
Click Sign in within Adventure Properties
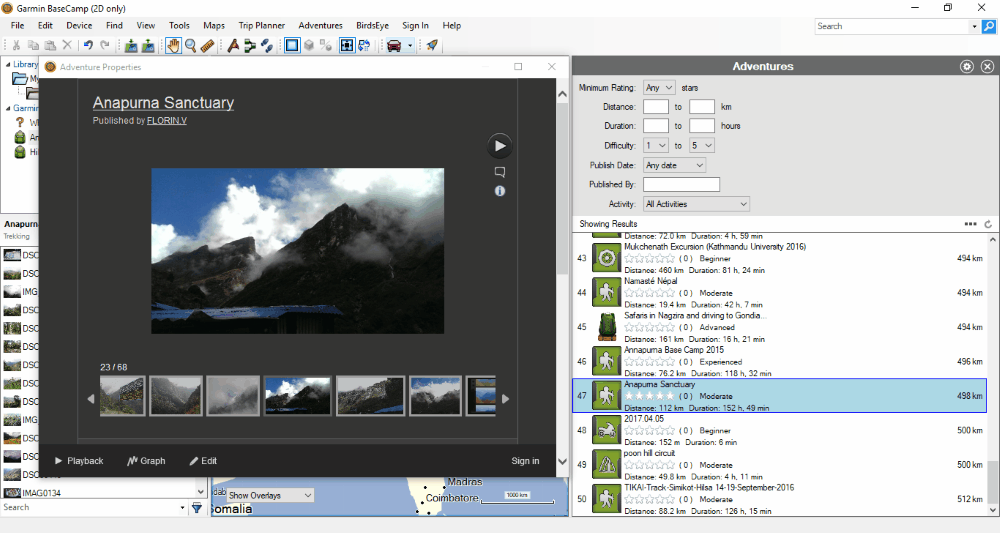pos(525,461)
